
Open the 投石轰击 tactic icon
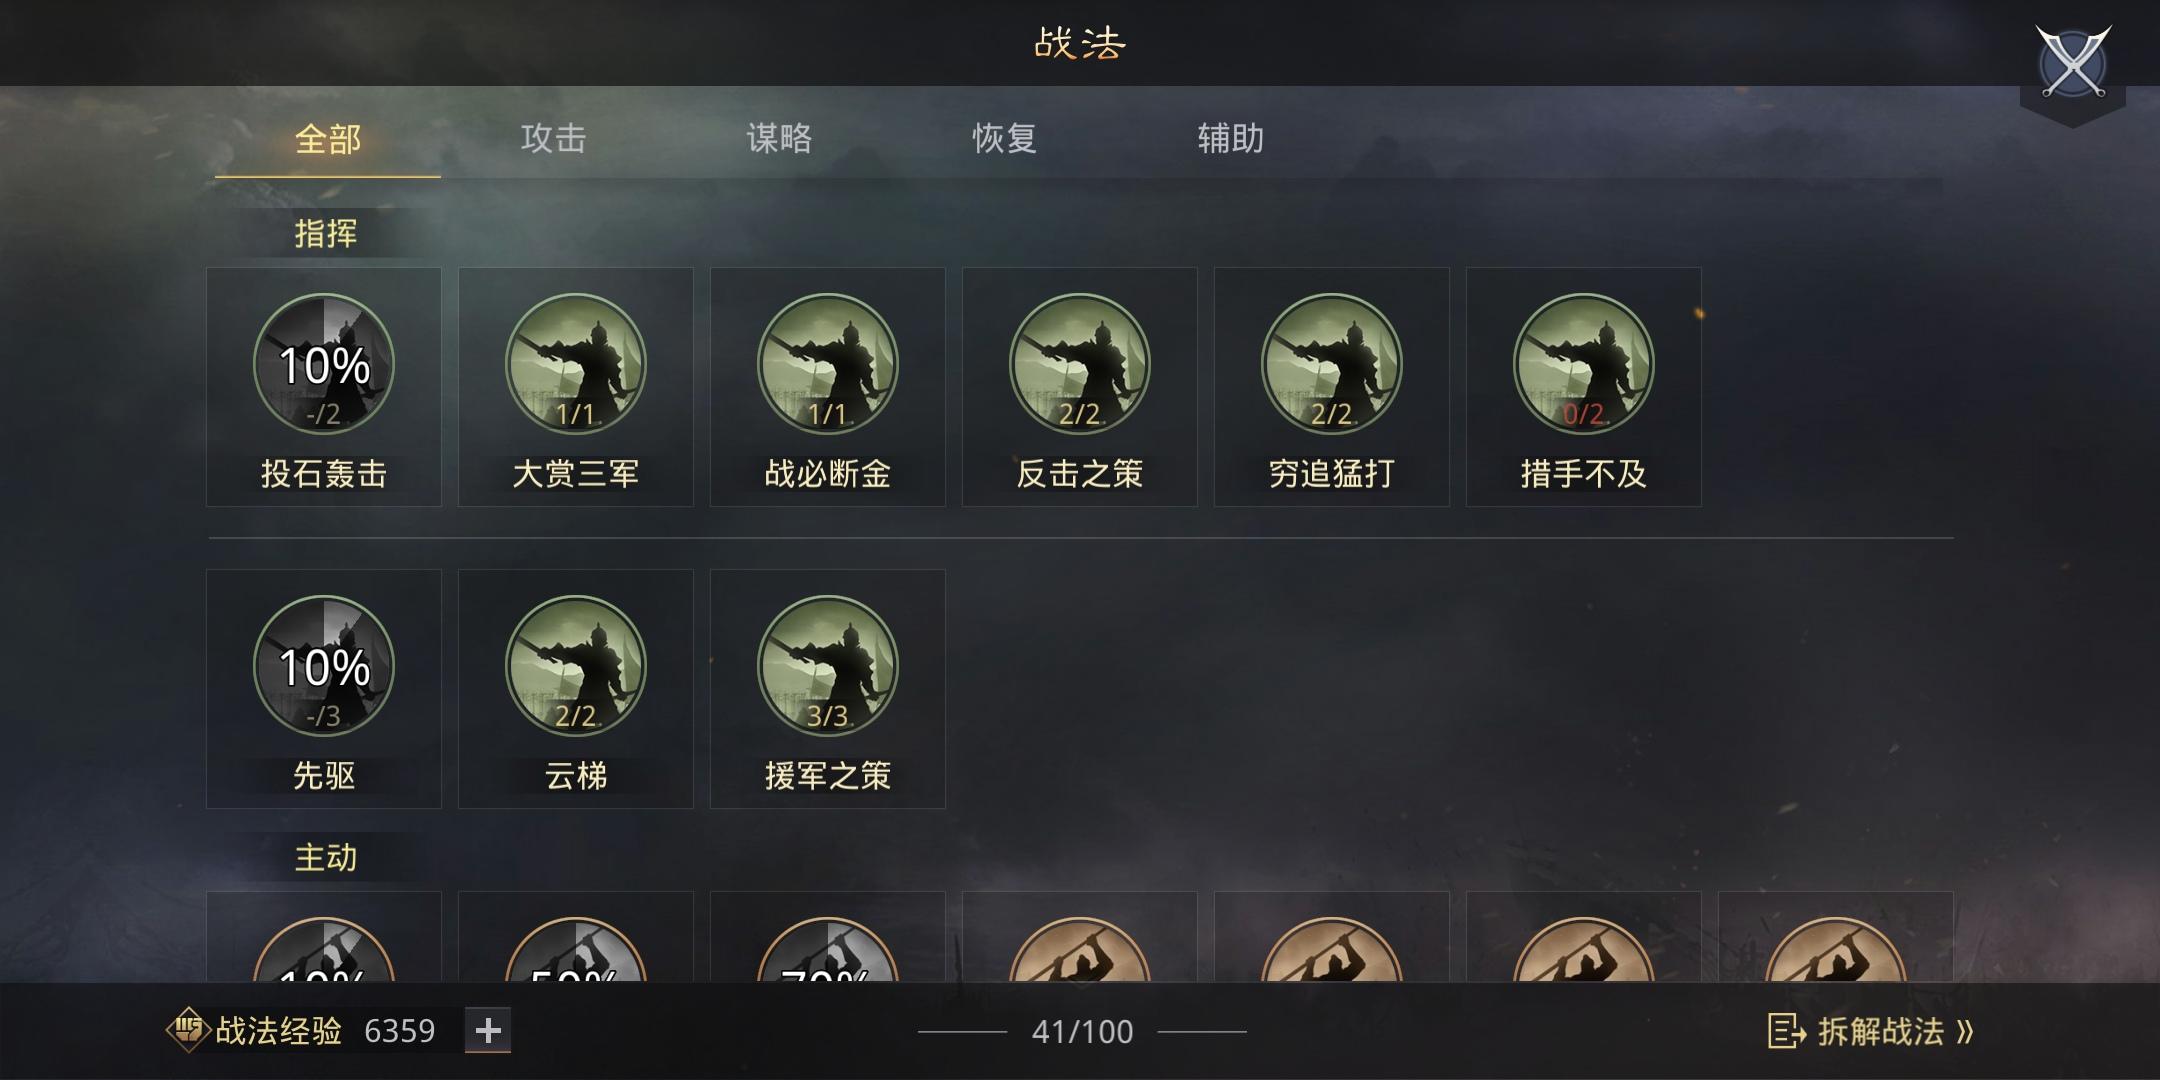(324, 364)
